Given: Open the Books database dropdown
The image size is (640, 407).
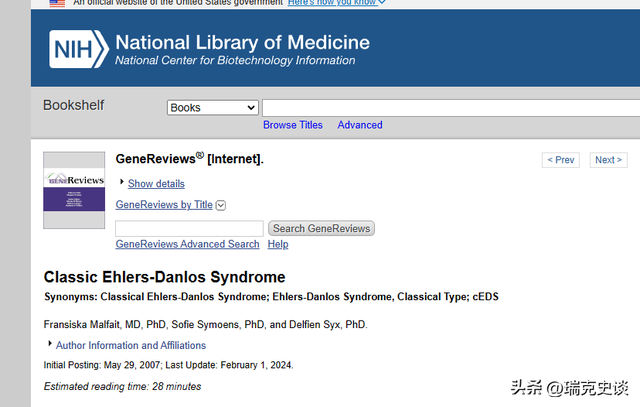Looking at the screenshot, I should pos(212,108).
